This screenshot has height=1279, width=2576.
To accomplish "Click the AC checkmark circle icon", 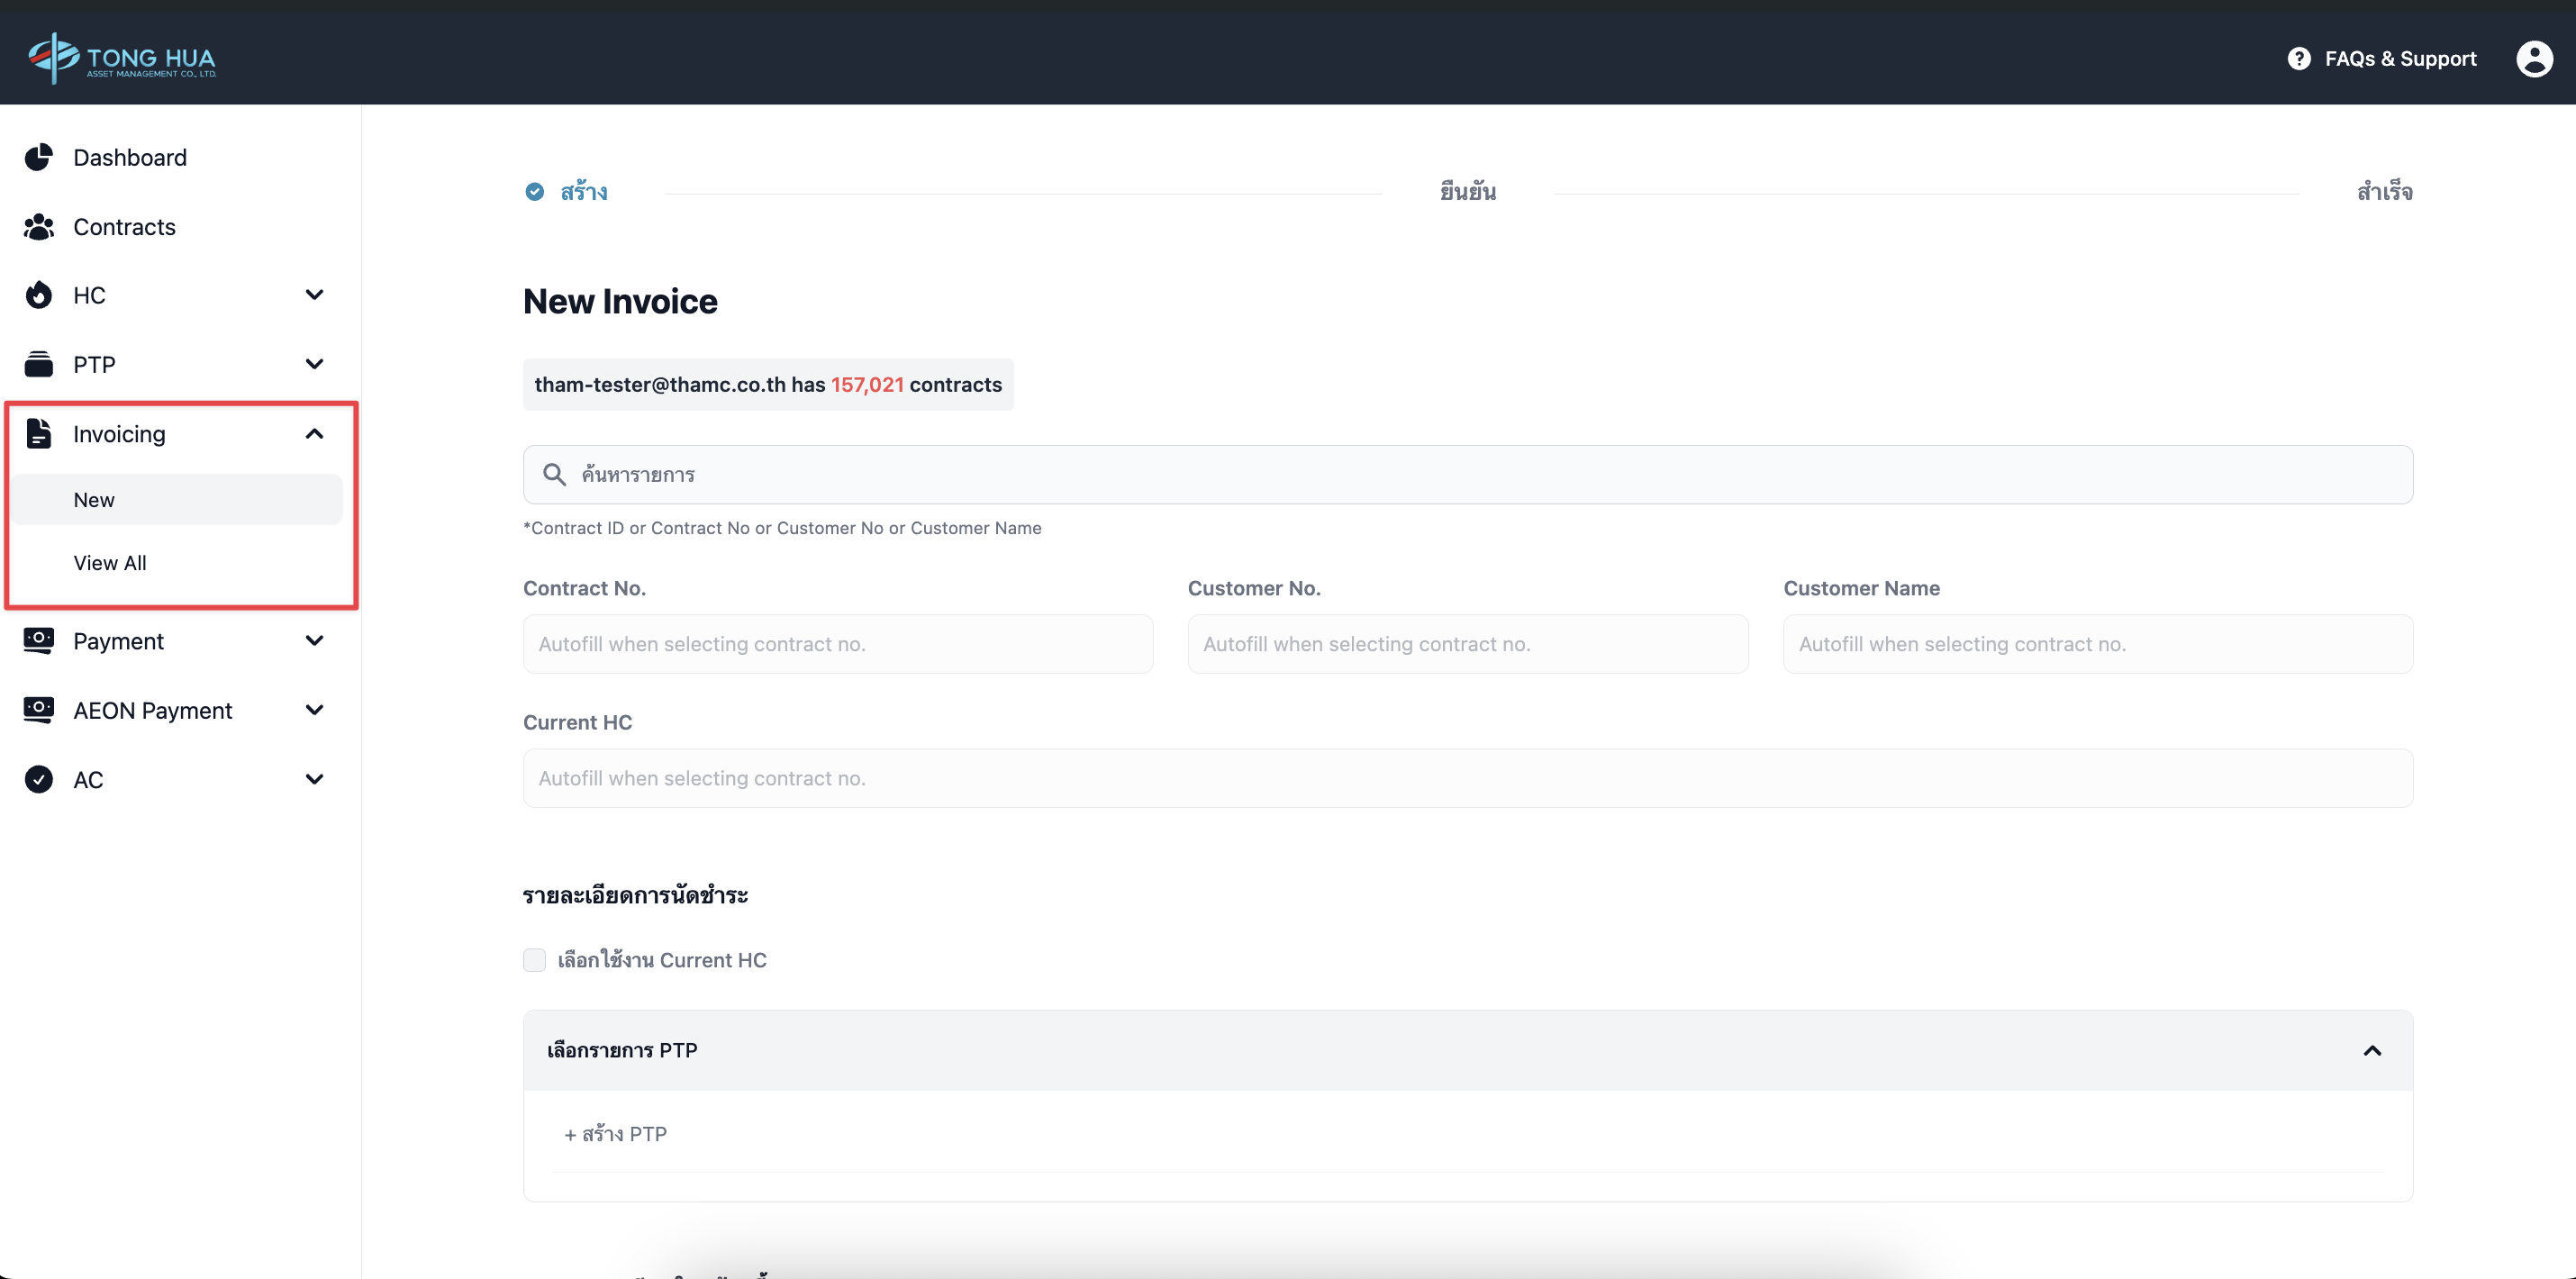I will click(x=38, y=779).
